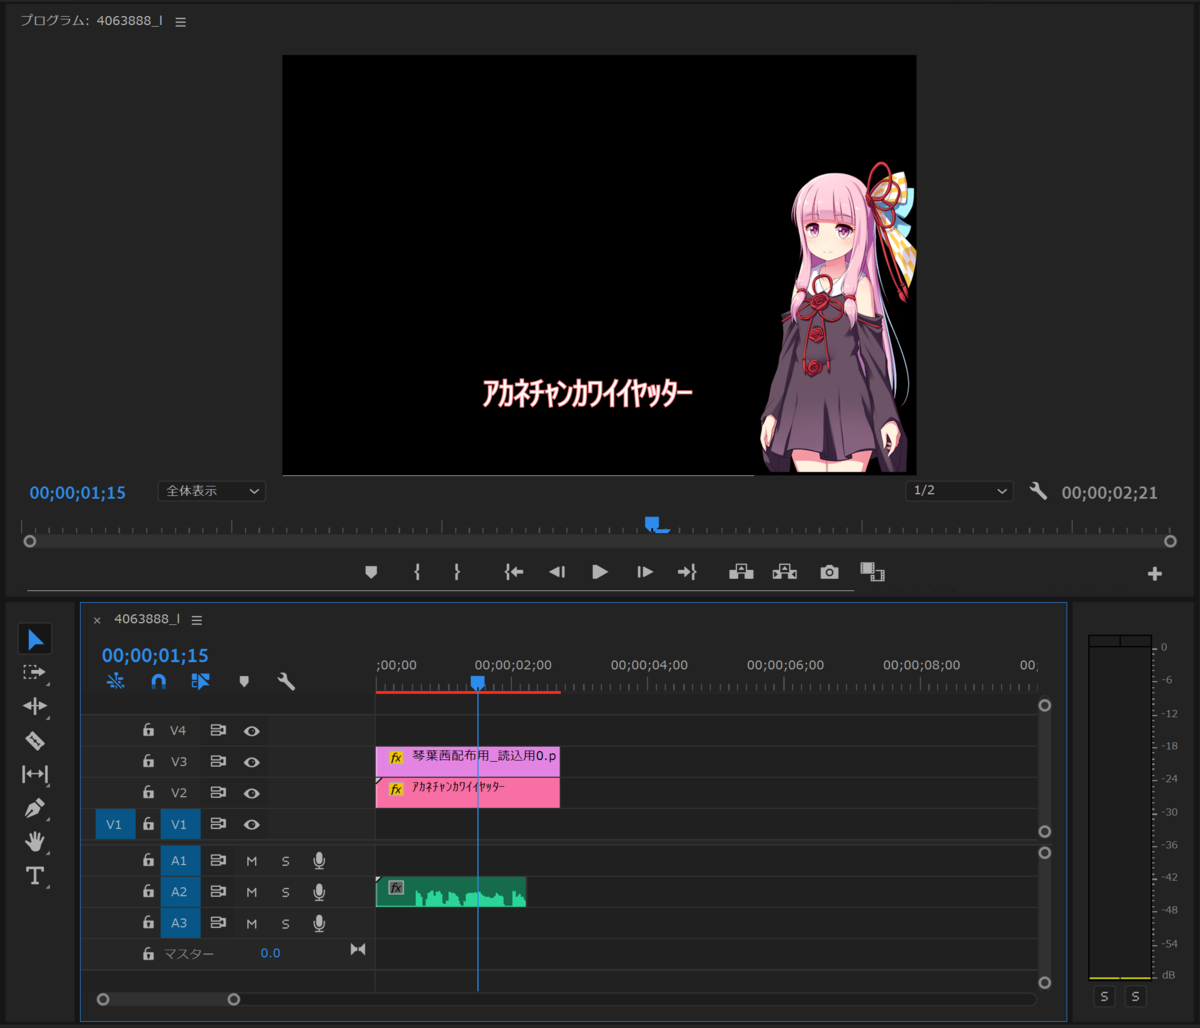Click the timeline horizontal zoom scrollbar

168,999
